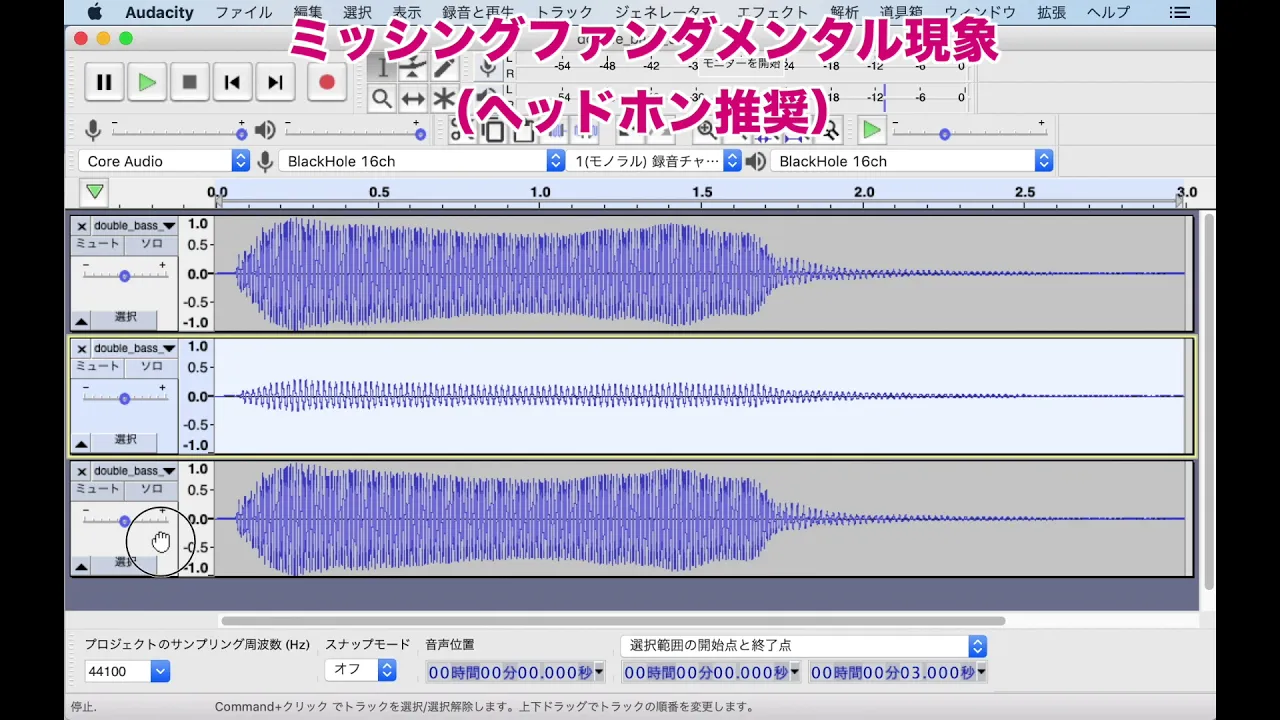Image resolution: width=1280 pixels, height=720 pixels.
Task: Mute the bottom double_bass track
Action: (98, 489)
